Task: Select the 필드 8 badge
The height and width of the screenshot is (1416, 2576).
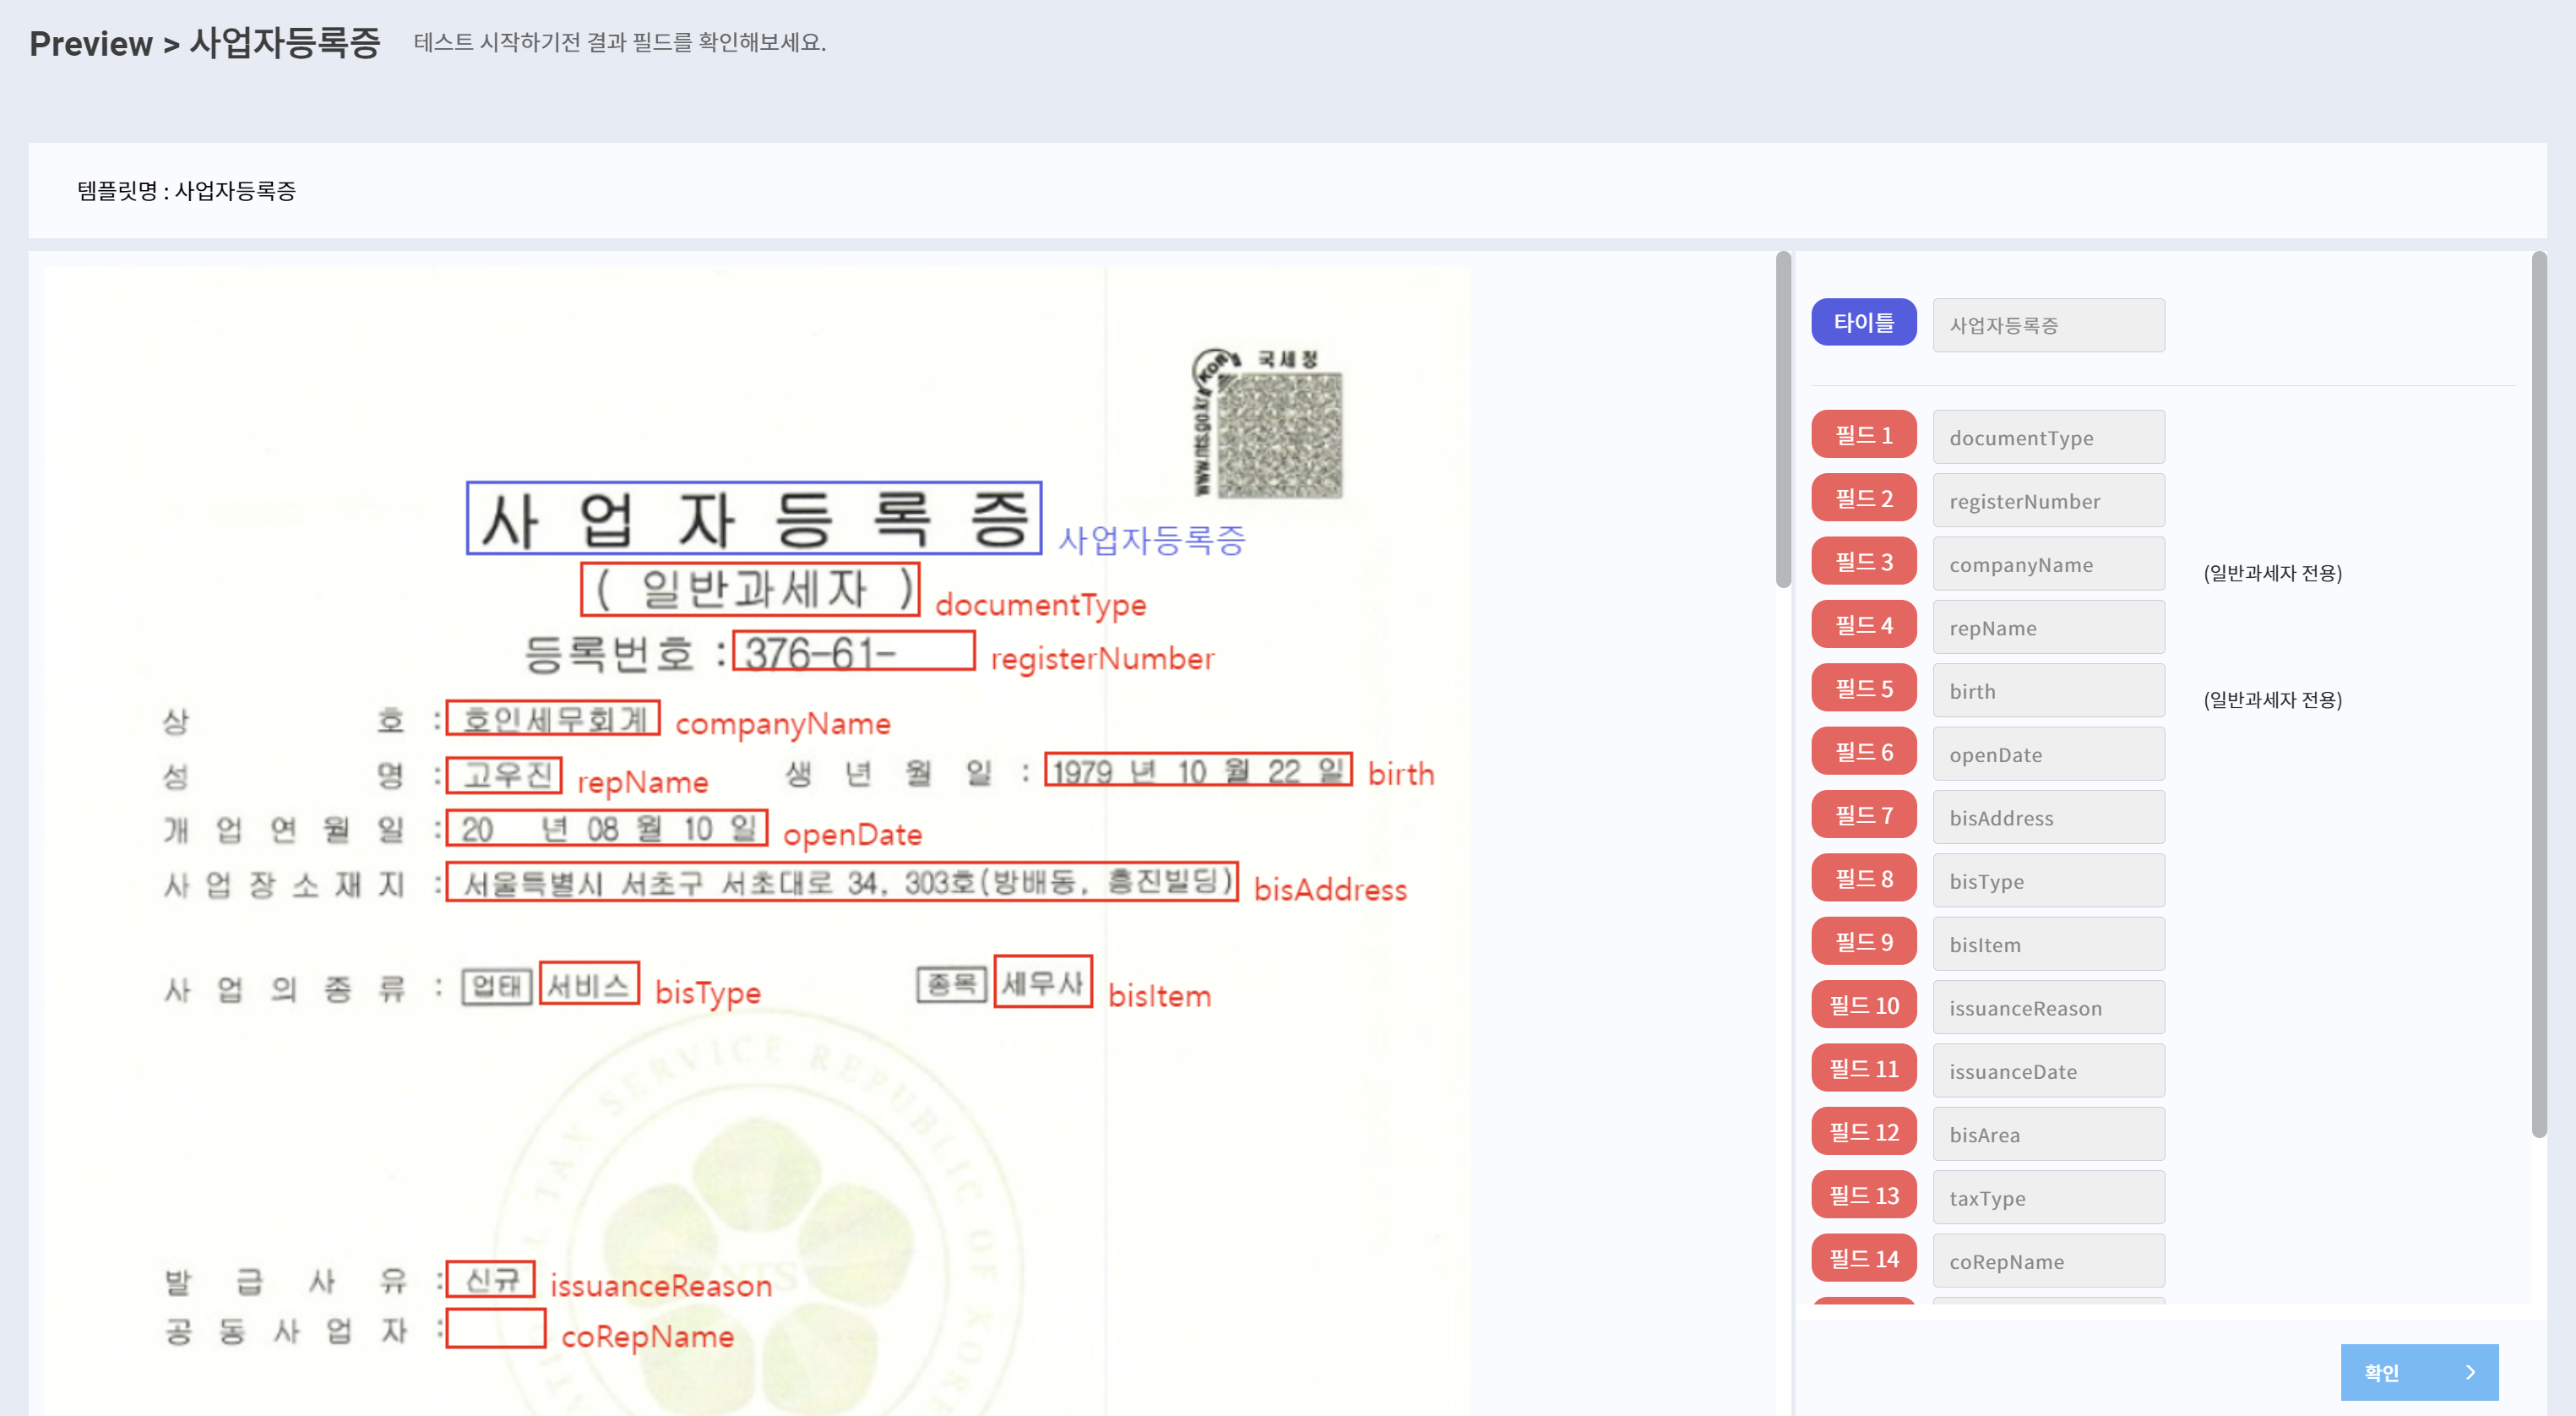Action: (x=1863, y=878)
